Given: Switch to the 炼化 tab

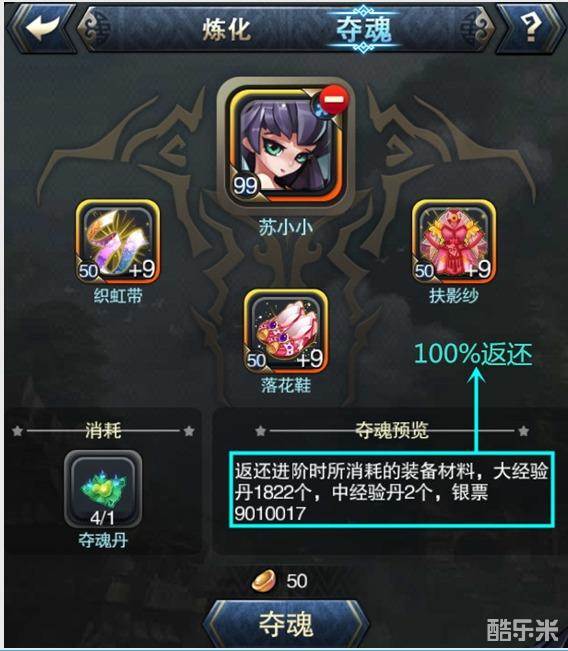Looking at the screenshot, I should coord(227,29).
